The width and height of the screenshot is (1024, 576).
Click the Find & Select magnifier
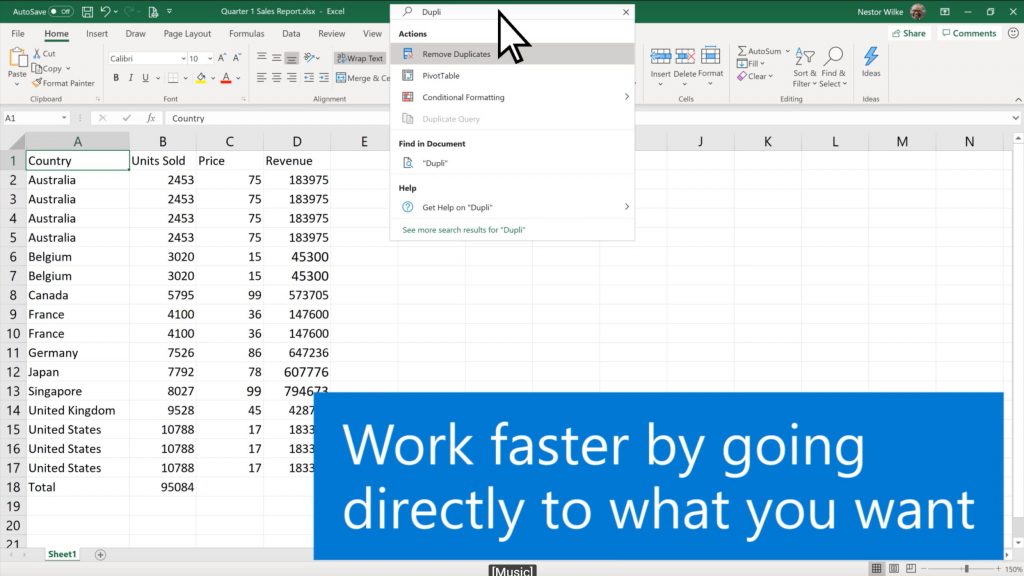click(833, 56)
